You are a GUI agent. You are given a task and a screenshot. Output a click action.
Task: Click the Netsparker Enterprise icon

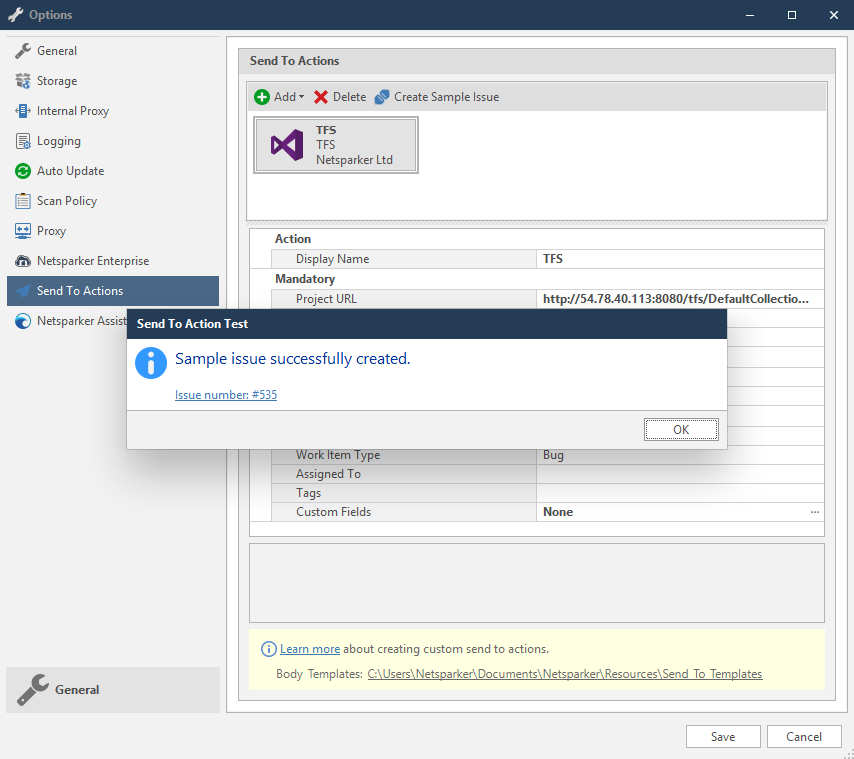pos(22,260)
